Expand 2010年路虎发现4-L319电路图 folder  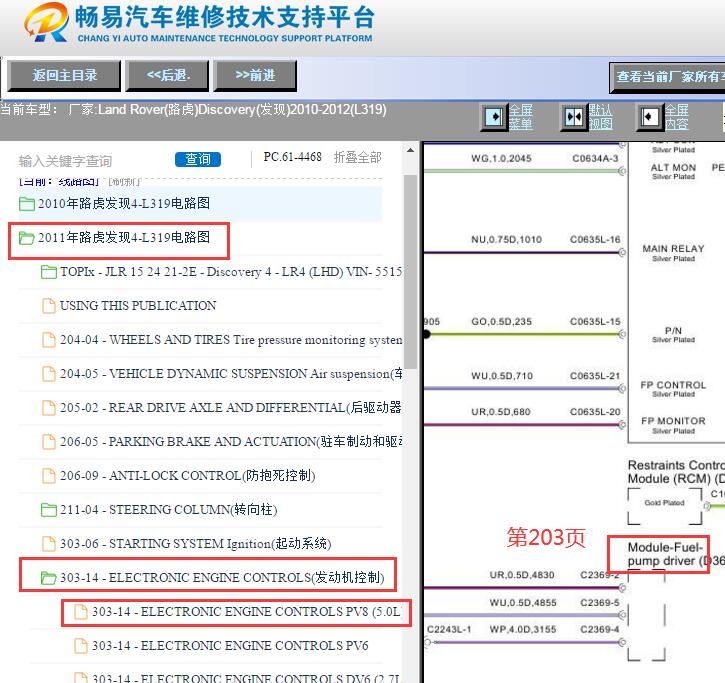124,203
